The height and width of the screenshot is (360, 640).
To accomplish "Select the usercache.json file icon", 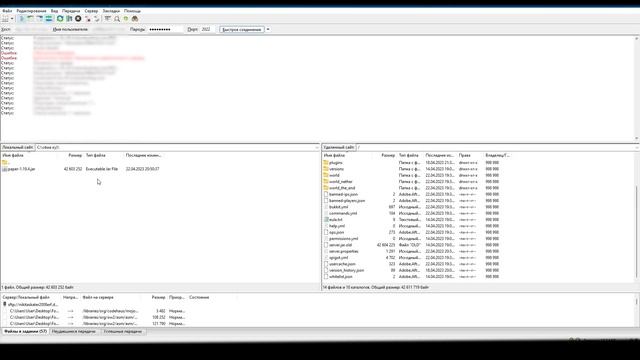I will click(x=326, y=264).
